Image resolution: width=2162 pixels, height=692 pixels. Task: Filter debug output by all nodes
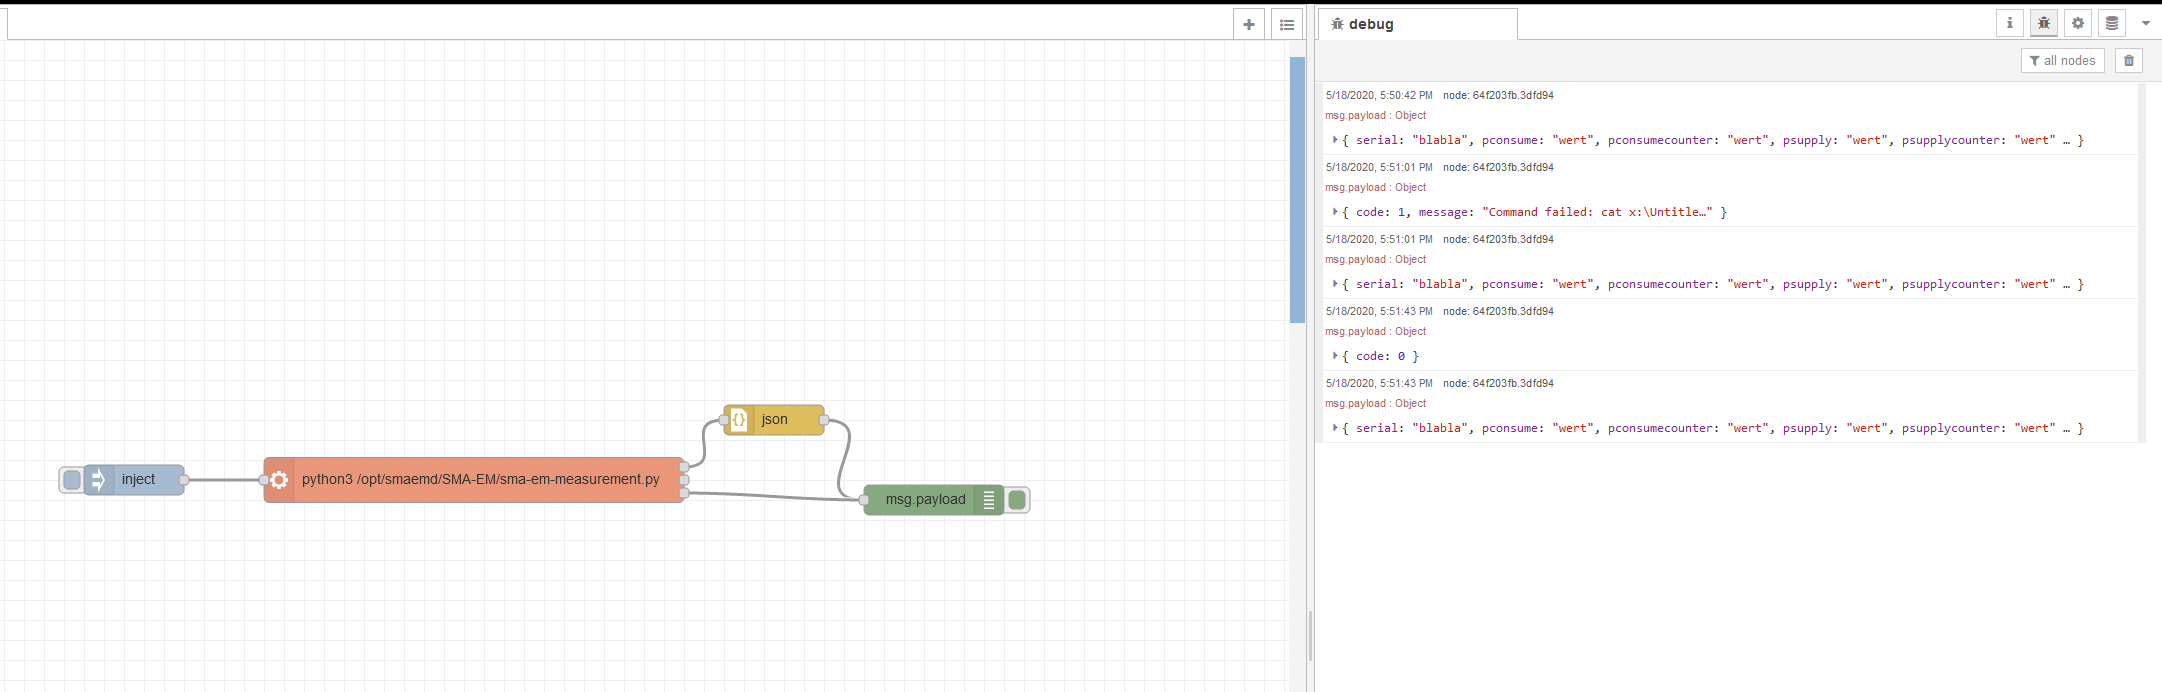(2062, 60)
